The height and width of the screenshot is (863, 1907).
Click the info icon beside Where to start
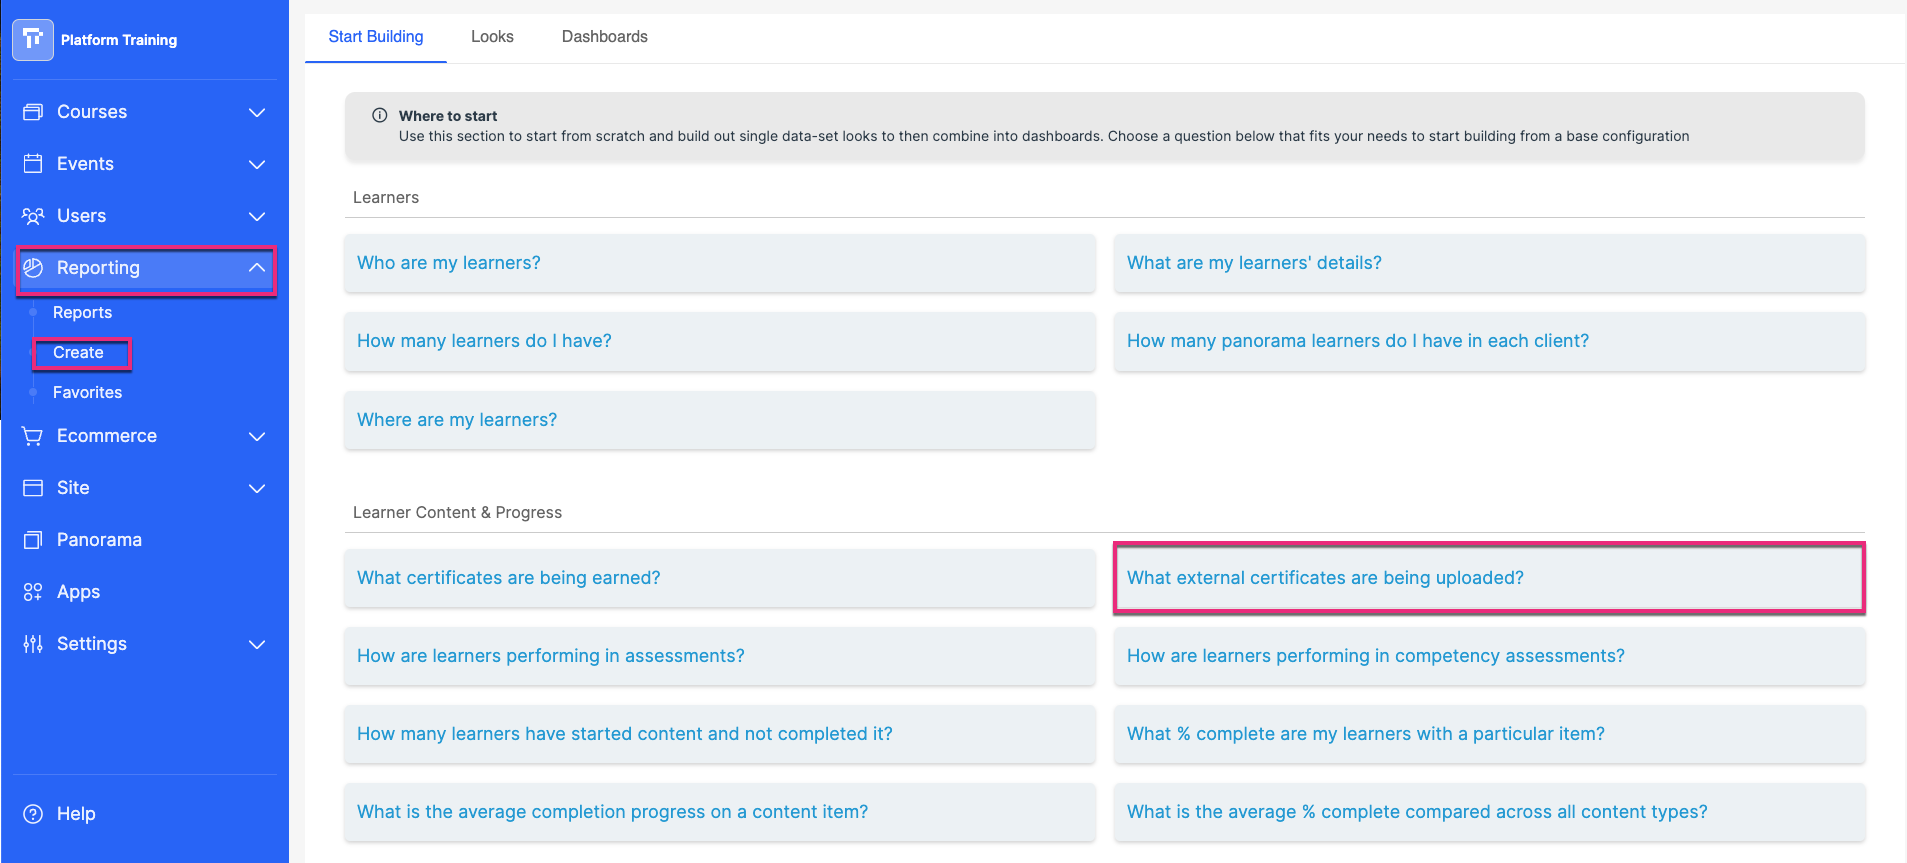click(x=380, y=115)
